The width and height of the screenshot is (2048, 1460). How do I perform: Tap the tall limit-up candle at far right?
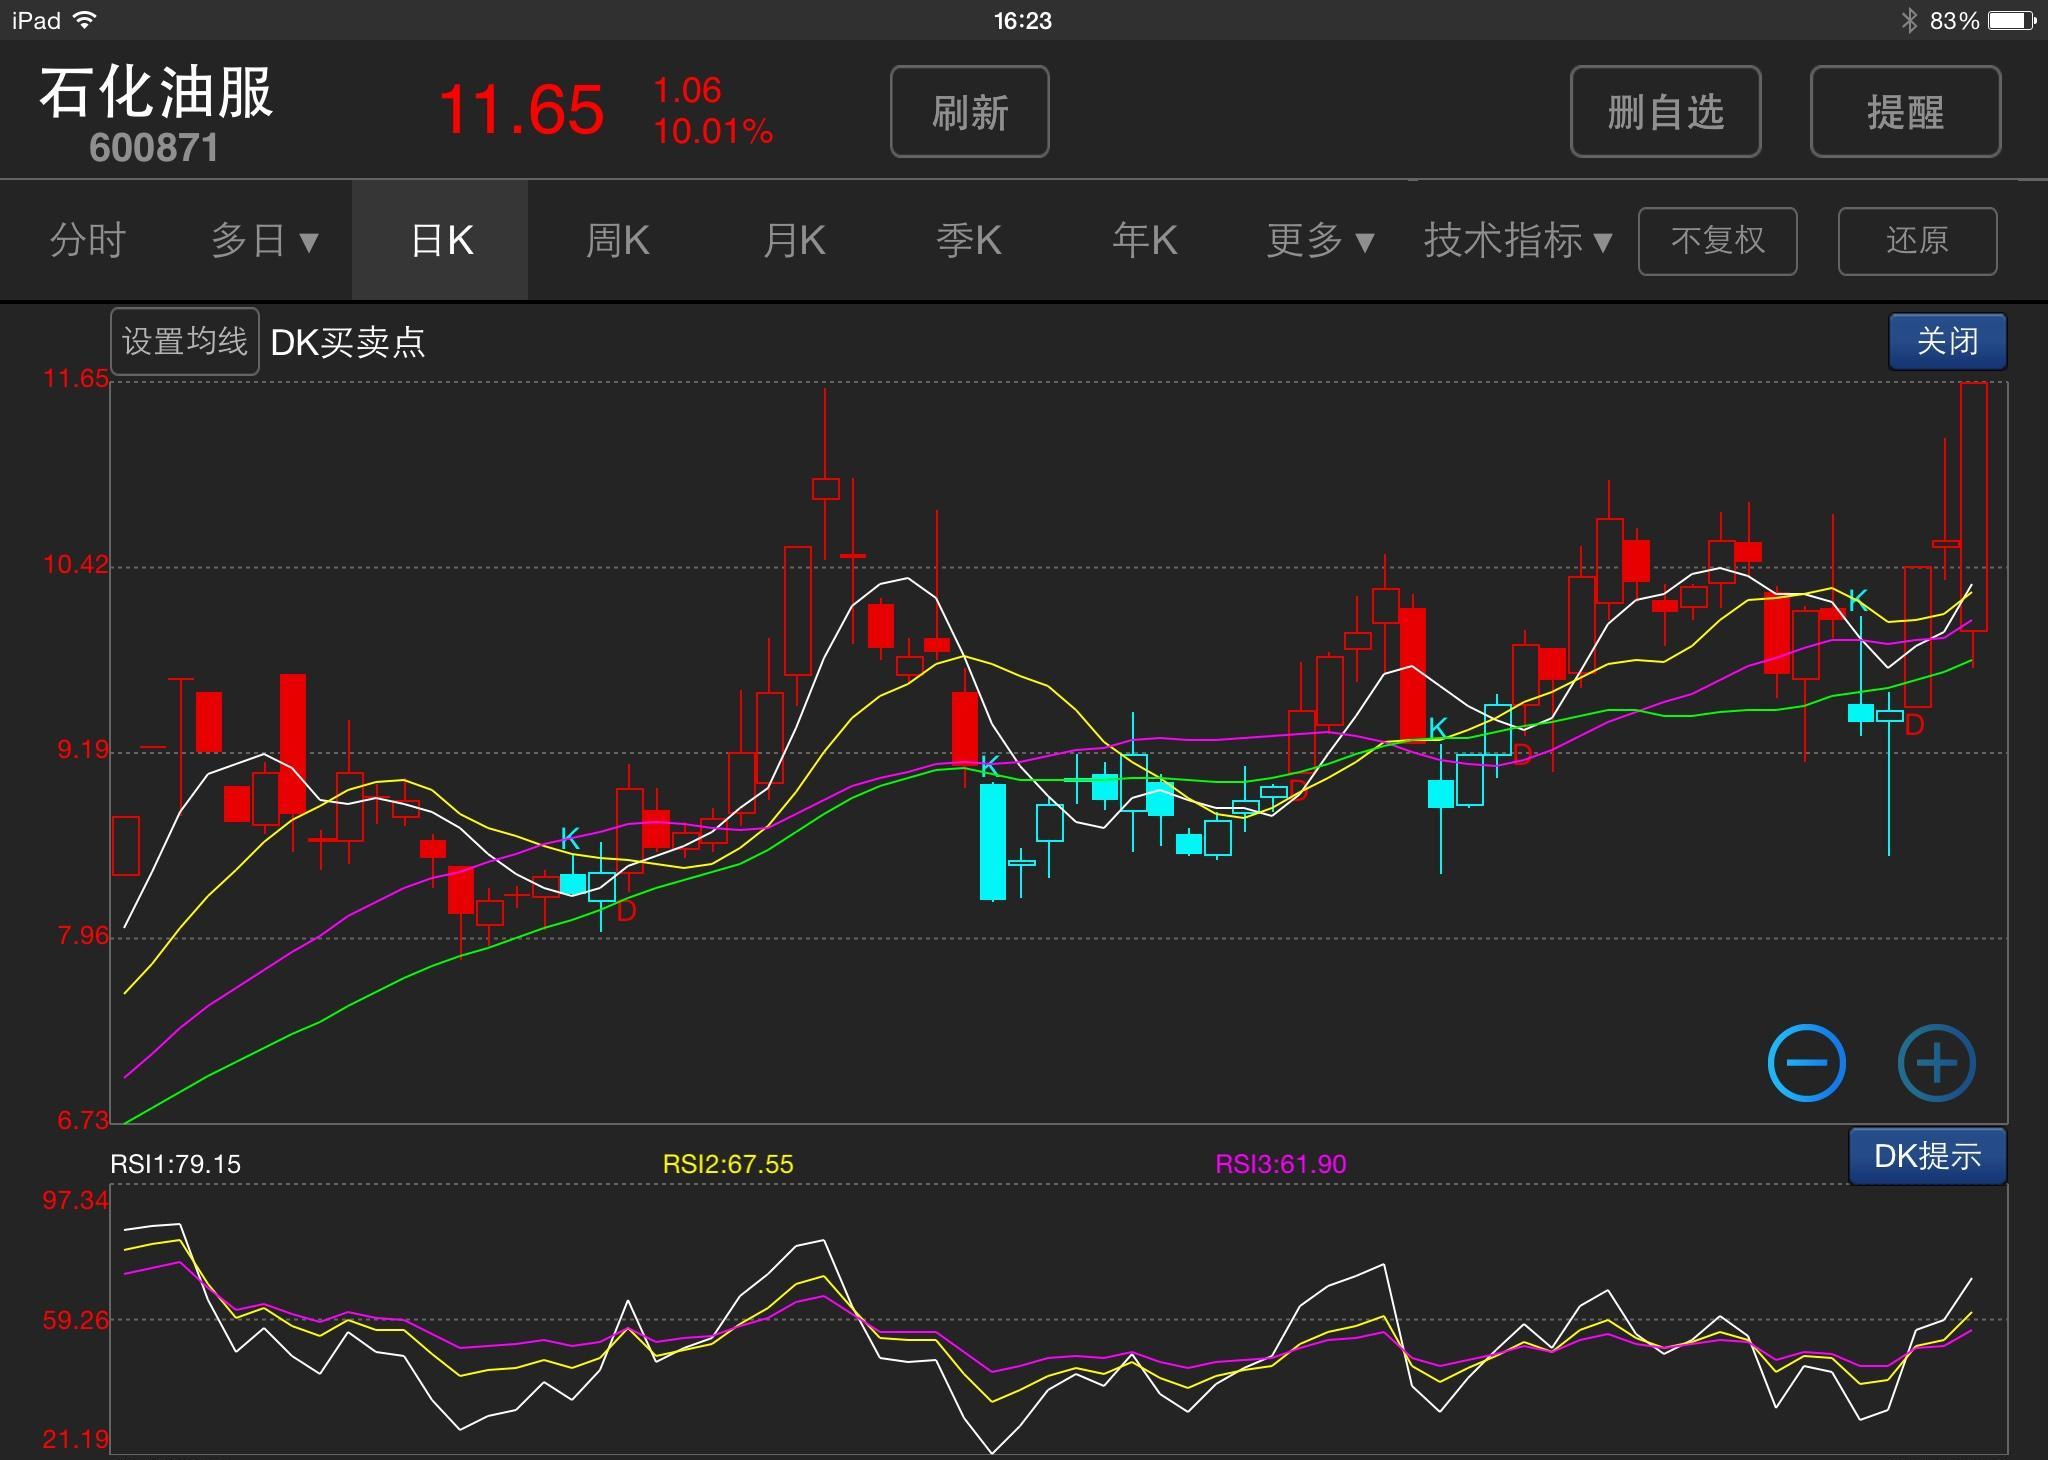[x=1973, y=507]
